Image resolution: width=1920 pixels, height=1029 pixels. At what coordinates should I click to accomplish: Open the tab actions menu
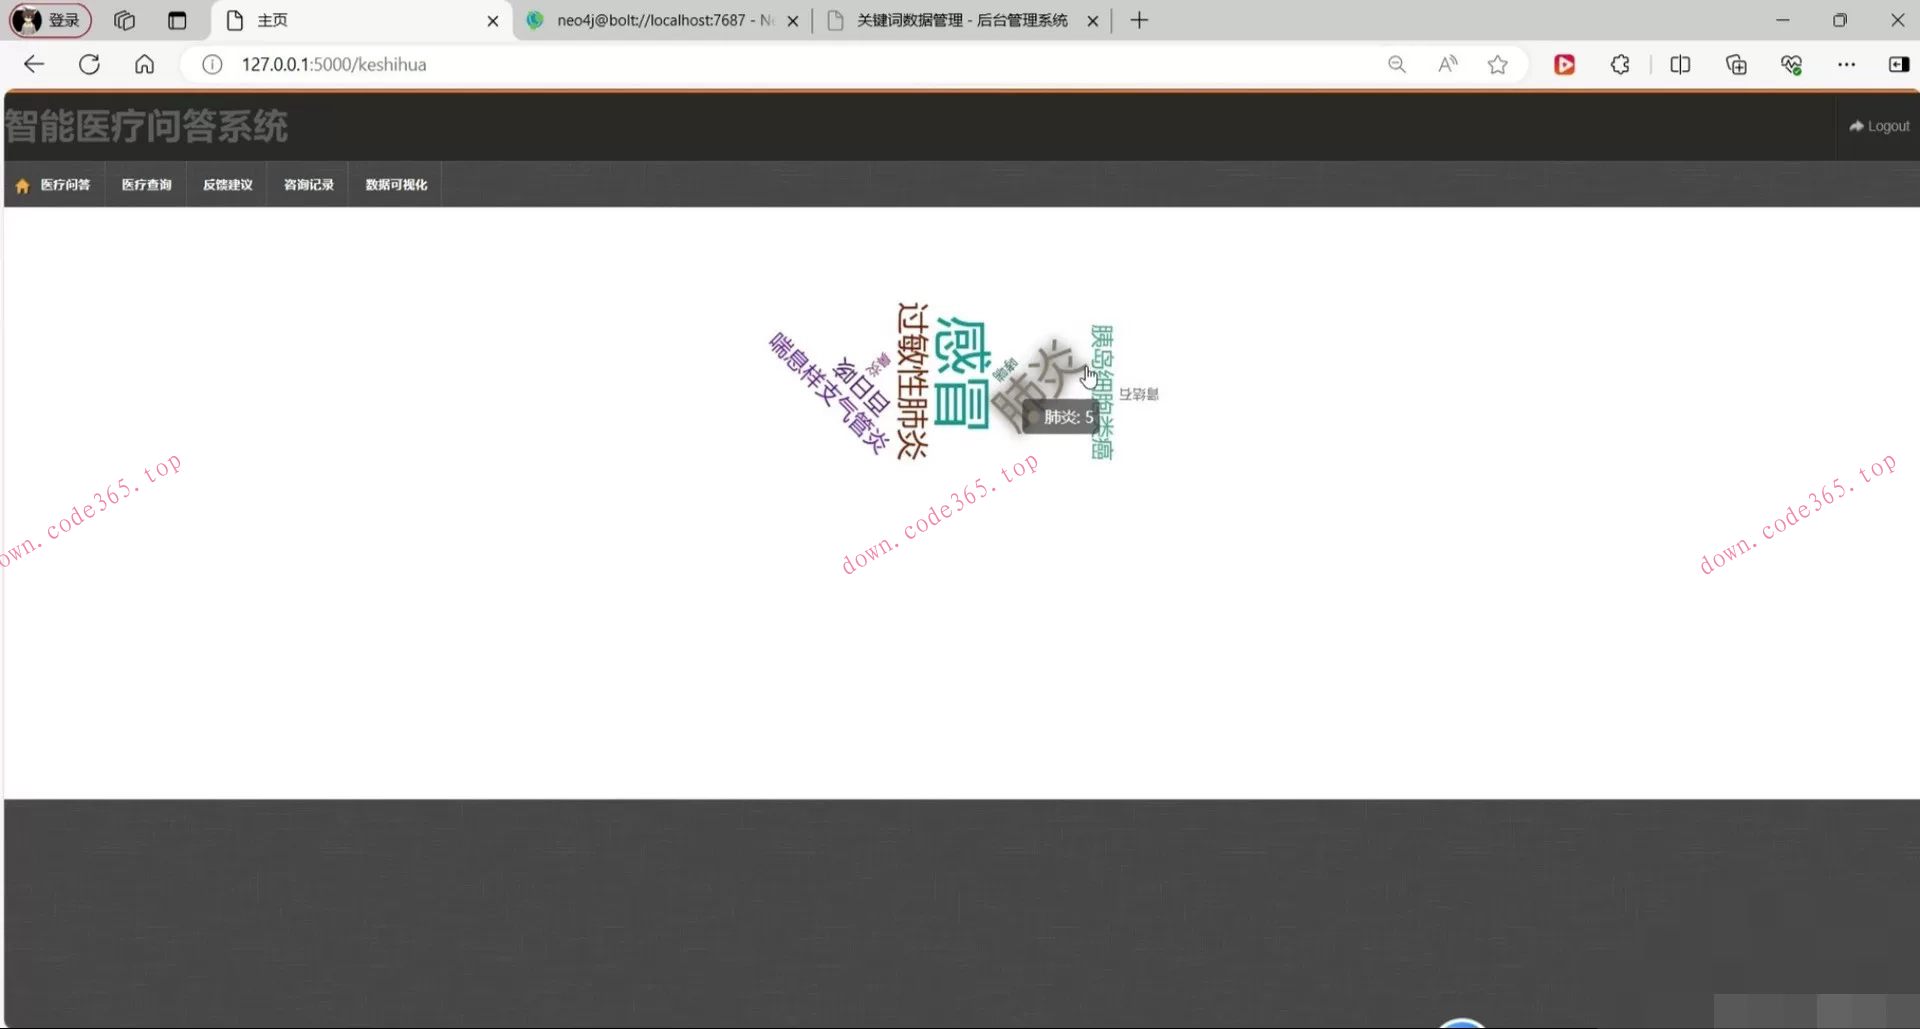point(177,20)
